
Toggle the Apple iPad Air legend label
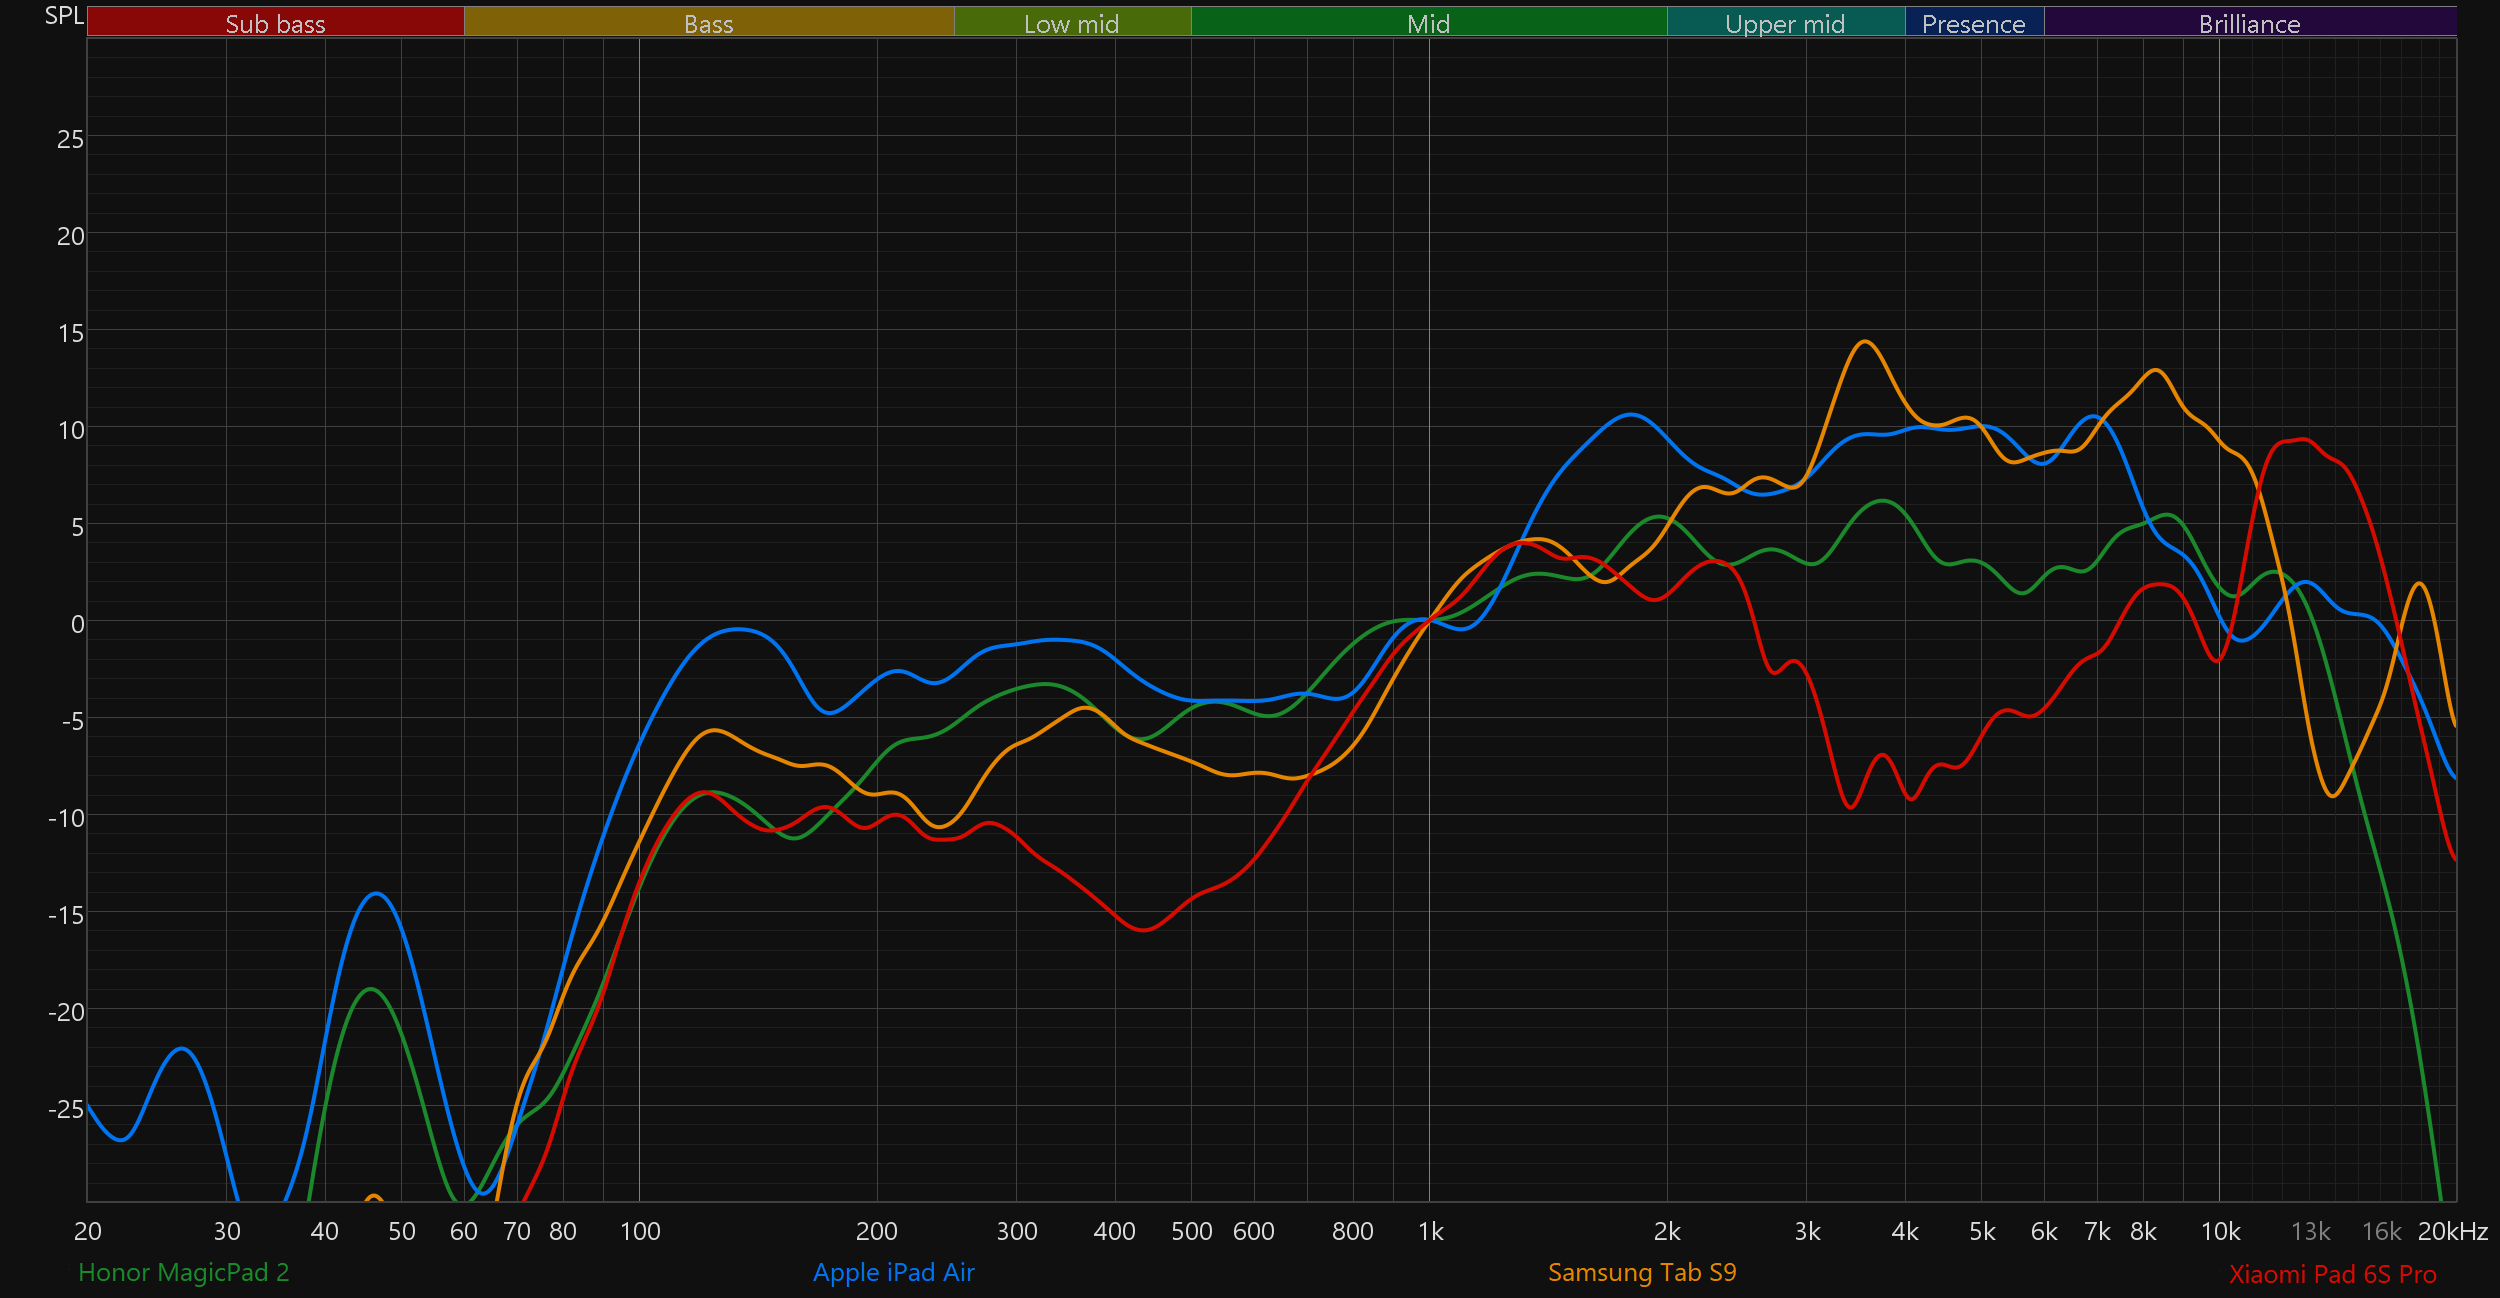(893, 1272)
